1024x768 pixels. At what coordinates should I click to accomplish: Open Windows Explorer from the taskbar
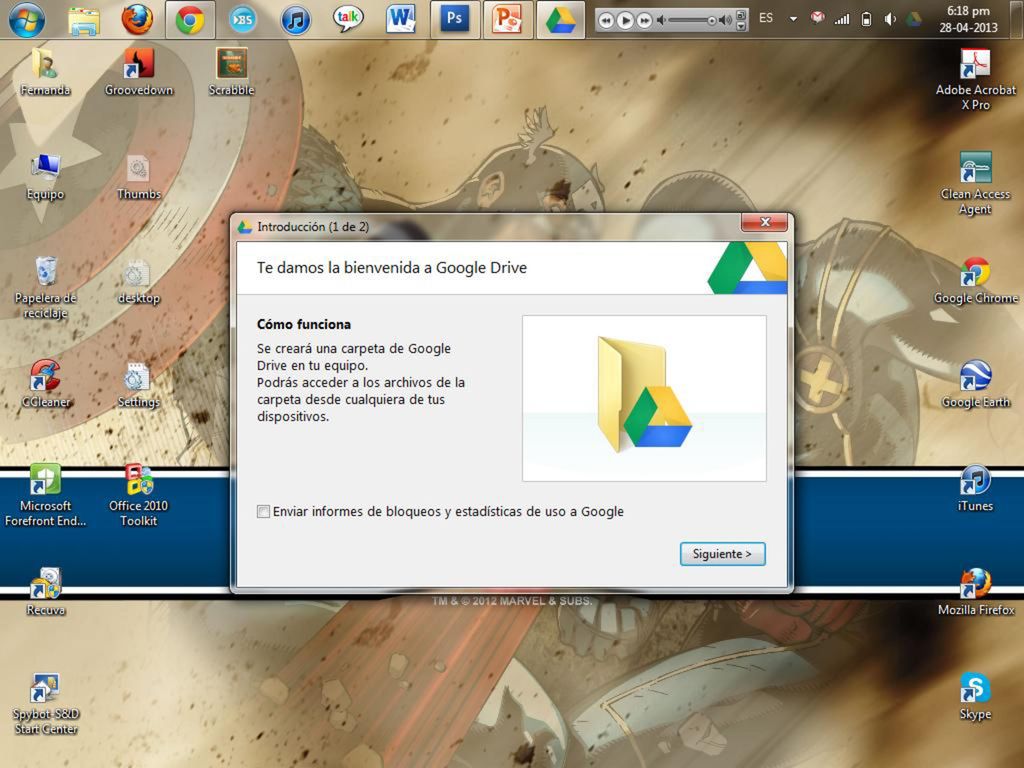click(x=84, y=20)
